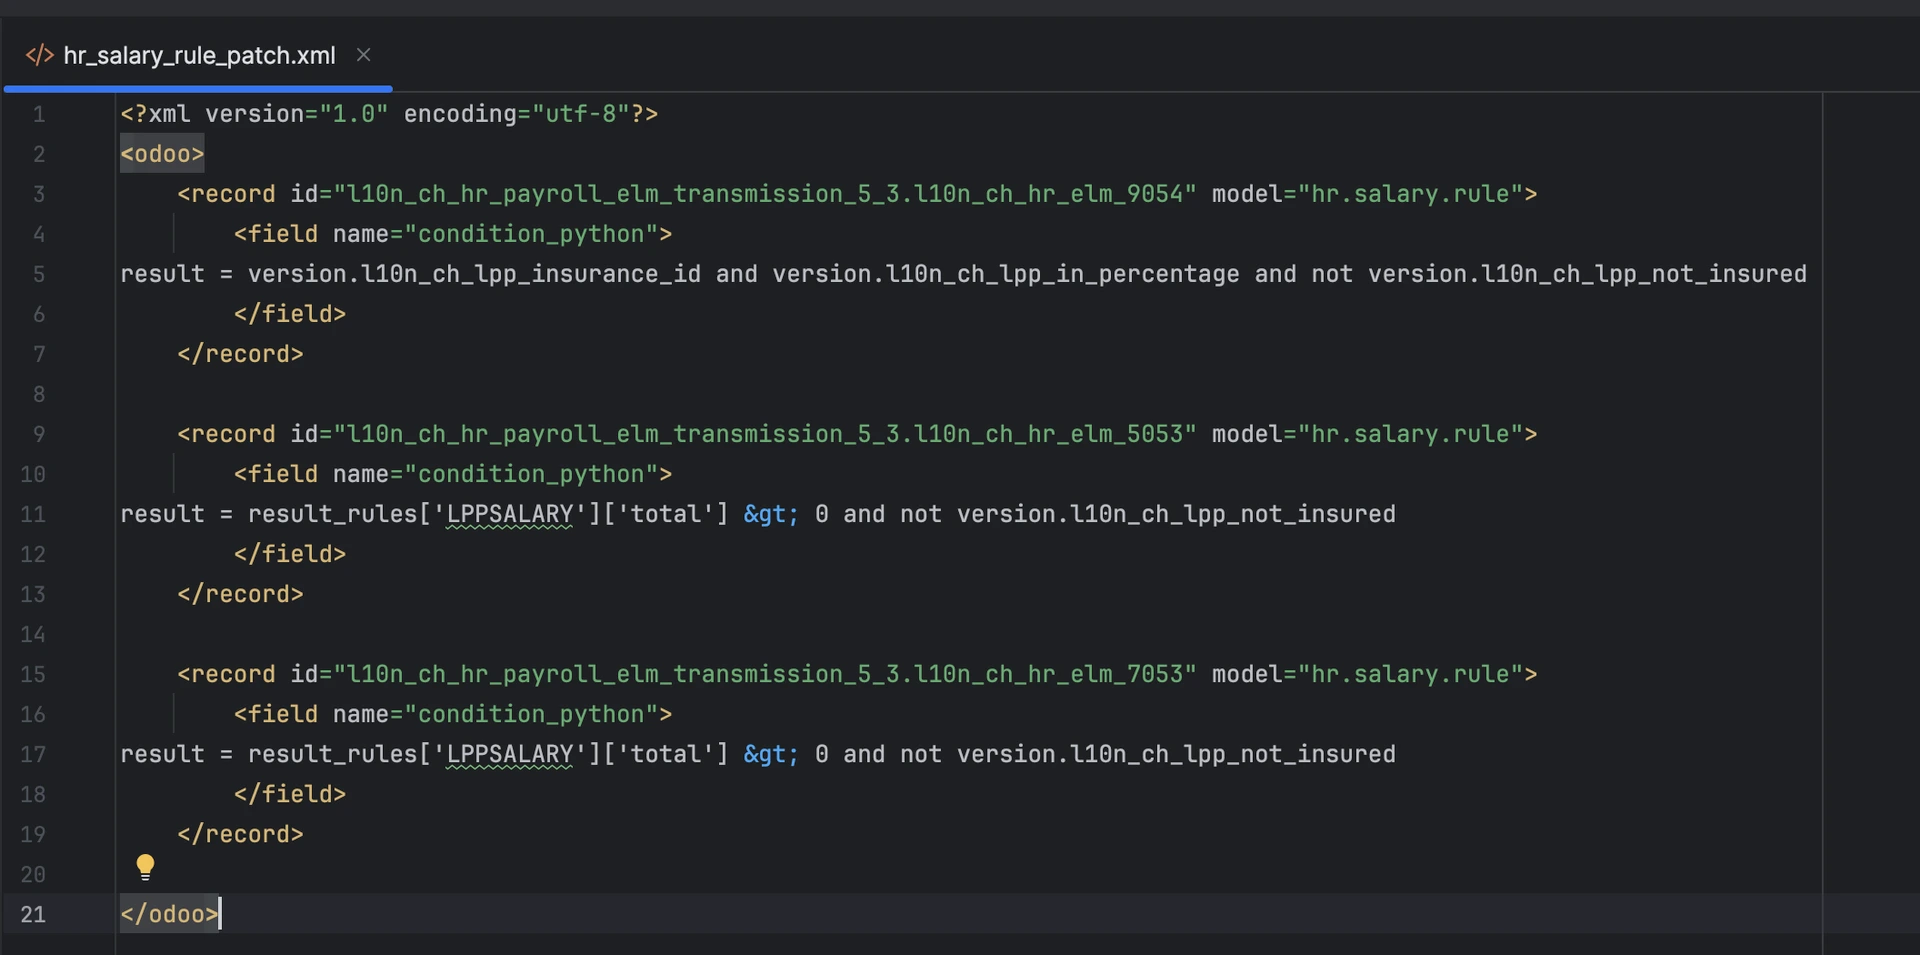Click the </field> tag on line 6
The image size is (1920, 955).
290,314
